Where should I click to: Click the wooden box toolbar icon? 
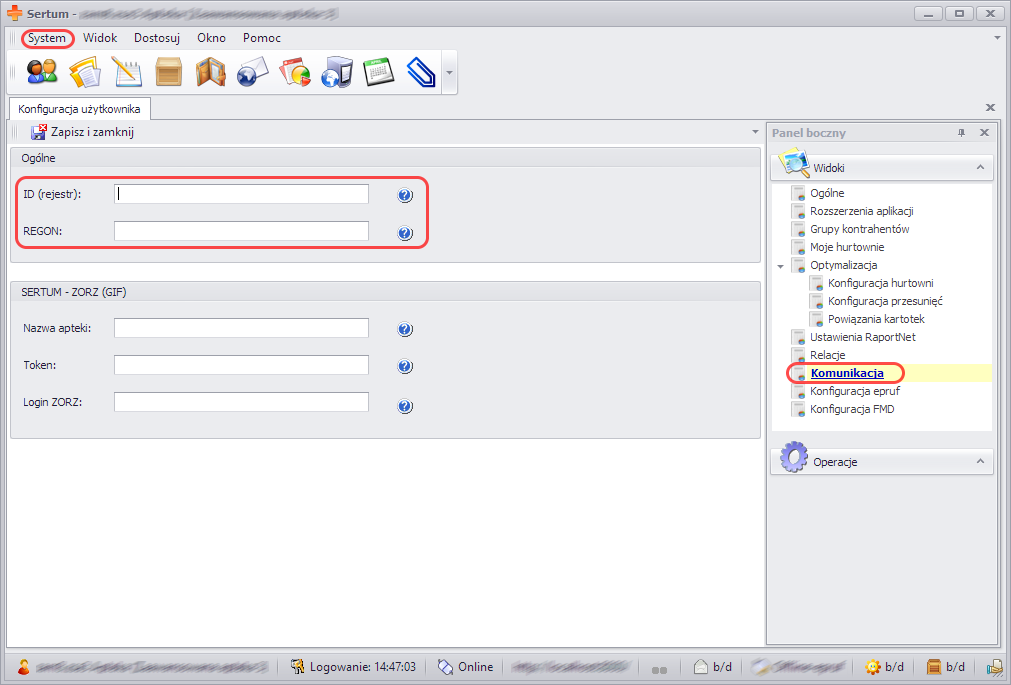[x=168, y=72]
